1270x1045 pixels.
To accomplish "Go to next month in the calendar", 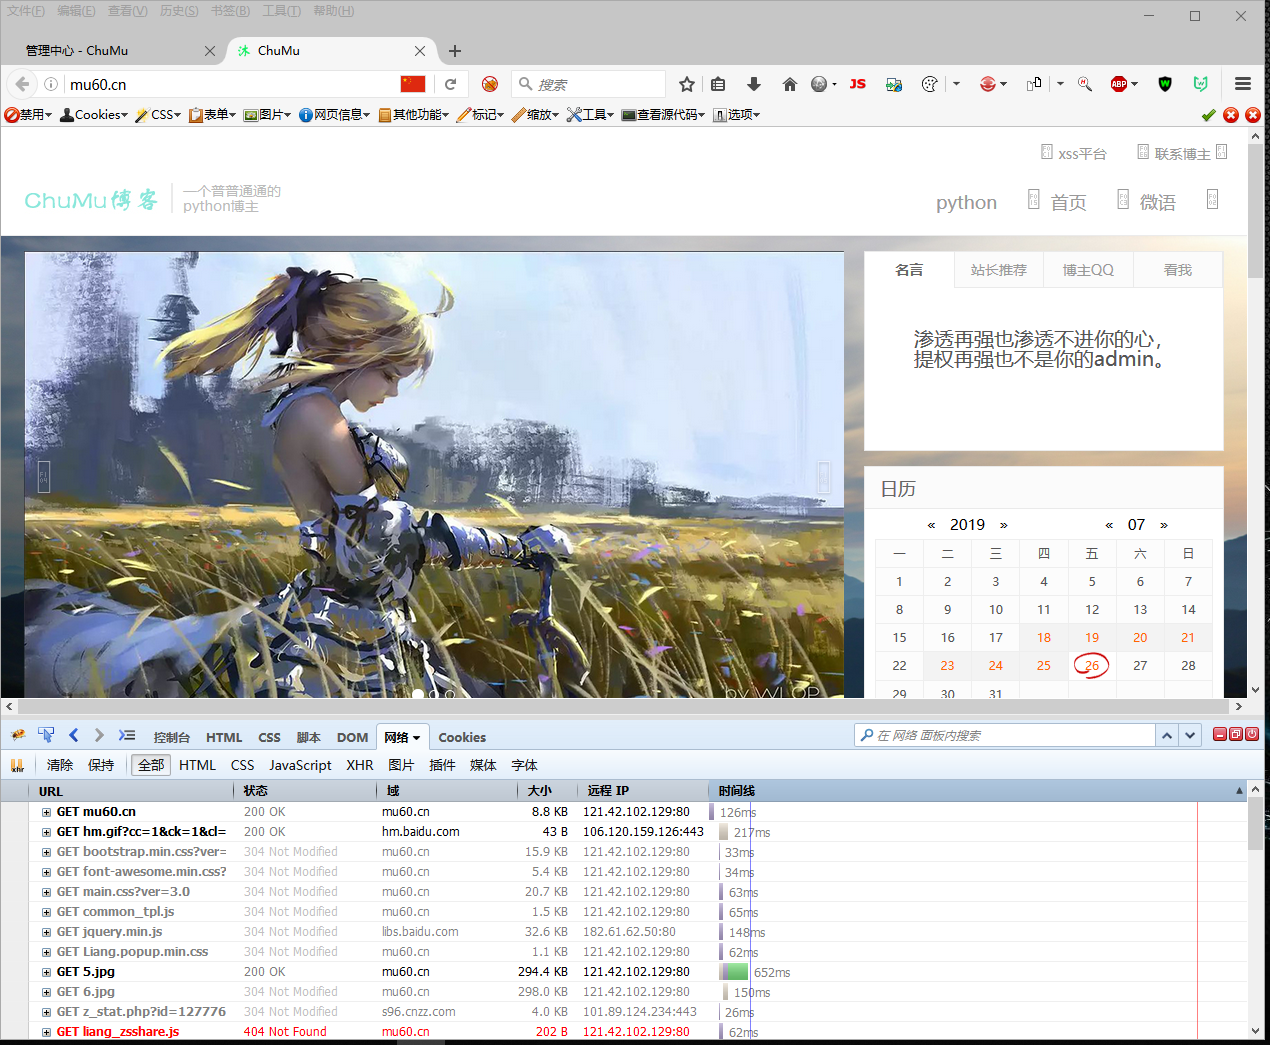I will (1164, 525).
